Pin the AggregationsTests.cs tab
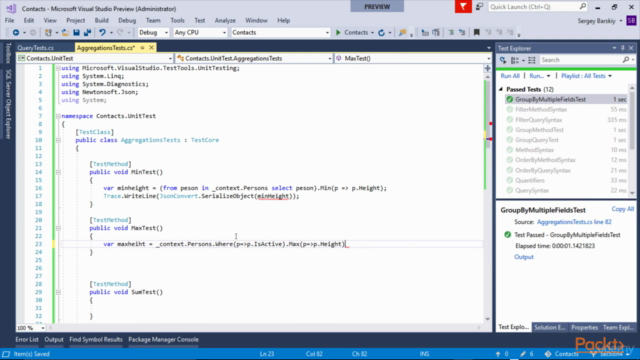 point(142,48)
